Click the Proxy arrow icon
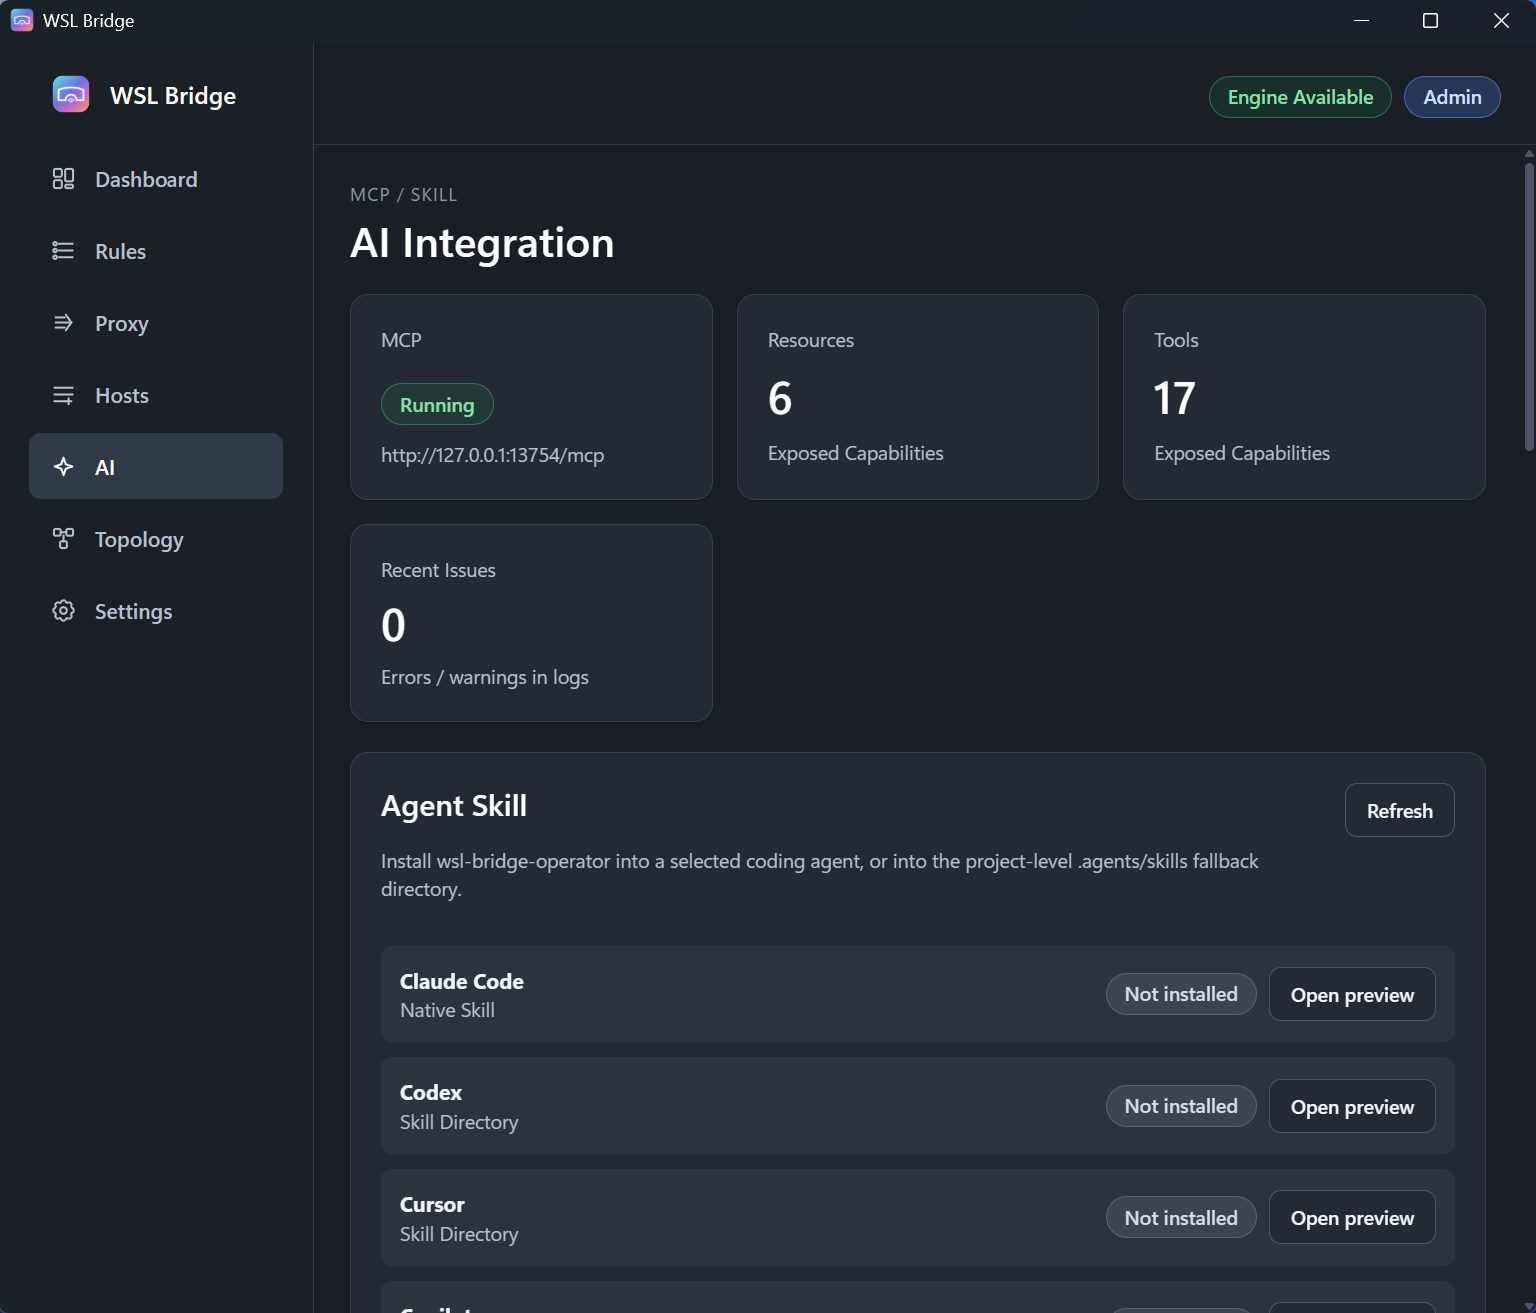The height and width of the screenshot is (1313, 1536). click(63, 323)
